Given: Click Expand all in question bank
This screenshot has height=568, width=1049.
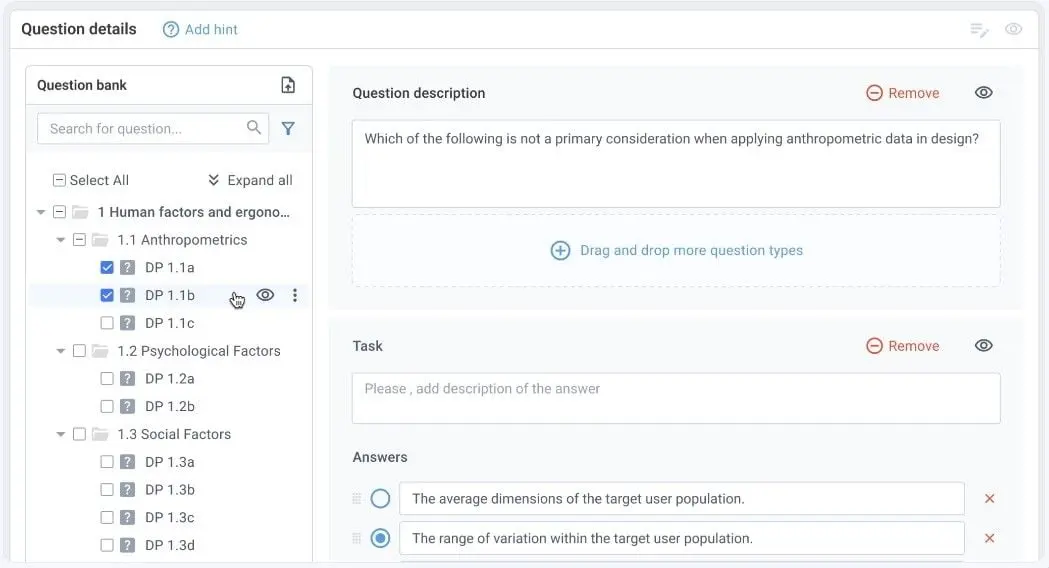Looking at the screenshot, I should pos(250,180).
